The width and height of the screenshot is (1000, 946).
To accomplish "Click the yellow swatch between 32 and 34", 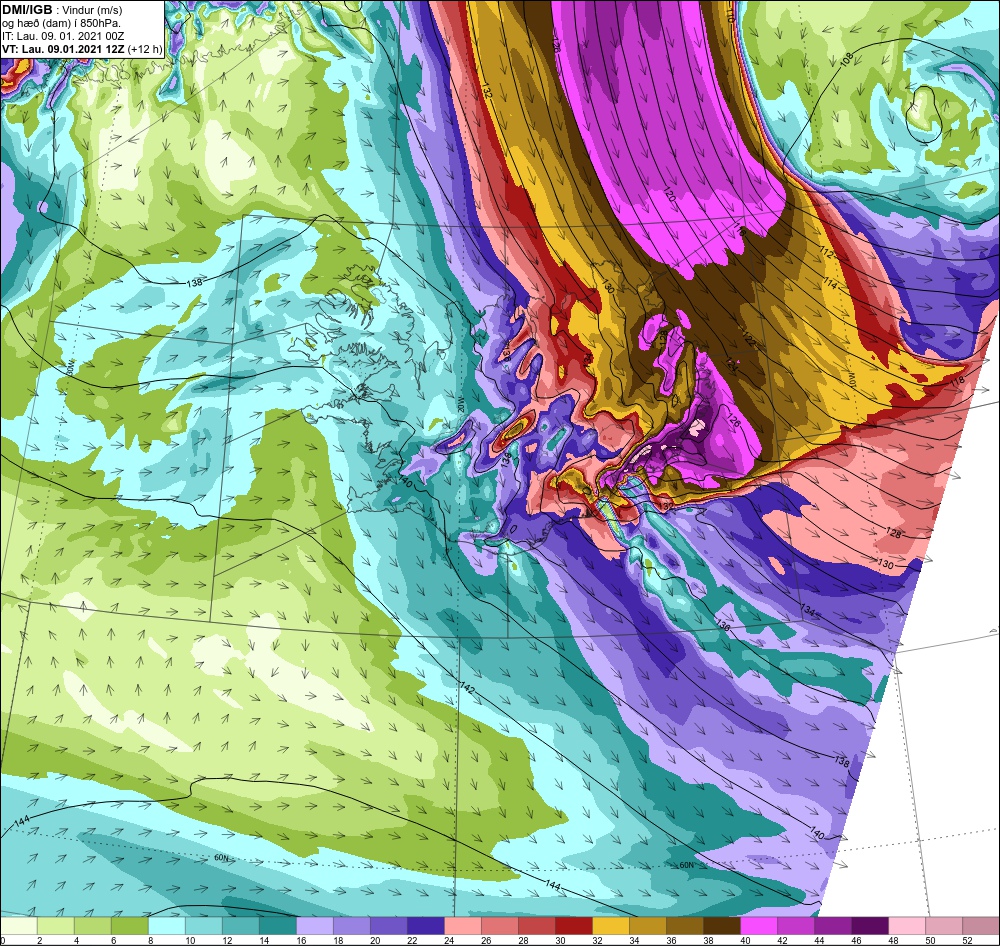I will click(611, 925).
